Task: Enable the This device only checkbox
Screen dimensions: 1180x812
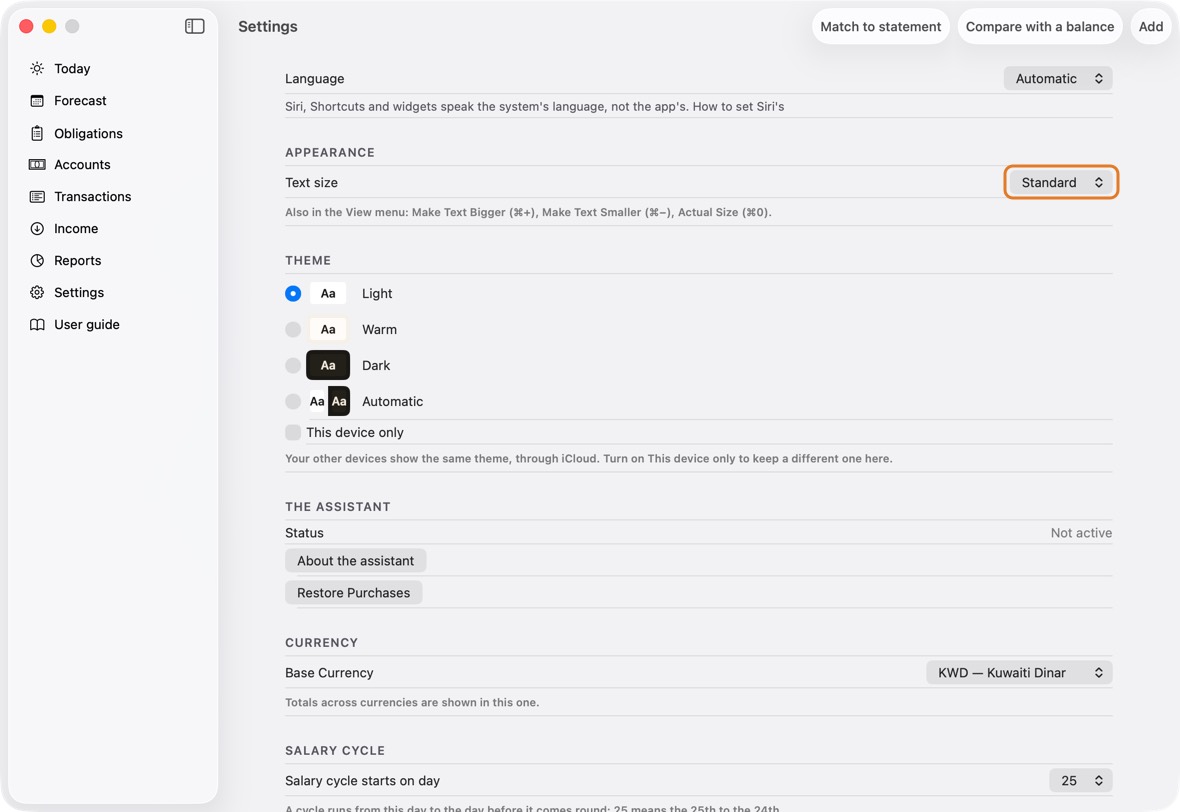Action: pyautogui.click(x=293, y=432)
